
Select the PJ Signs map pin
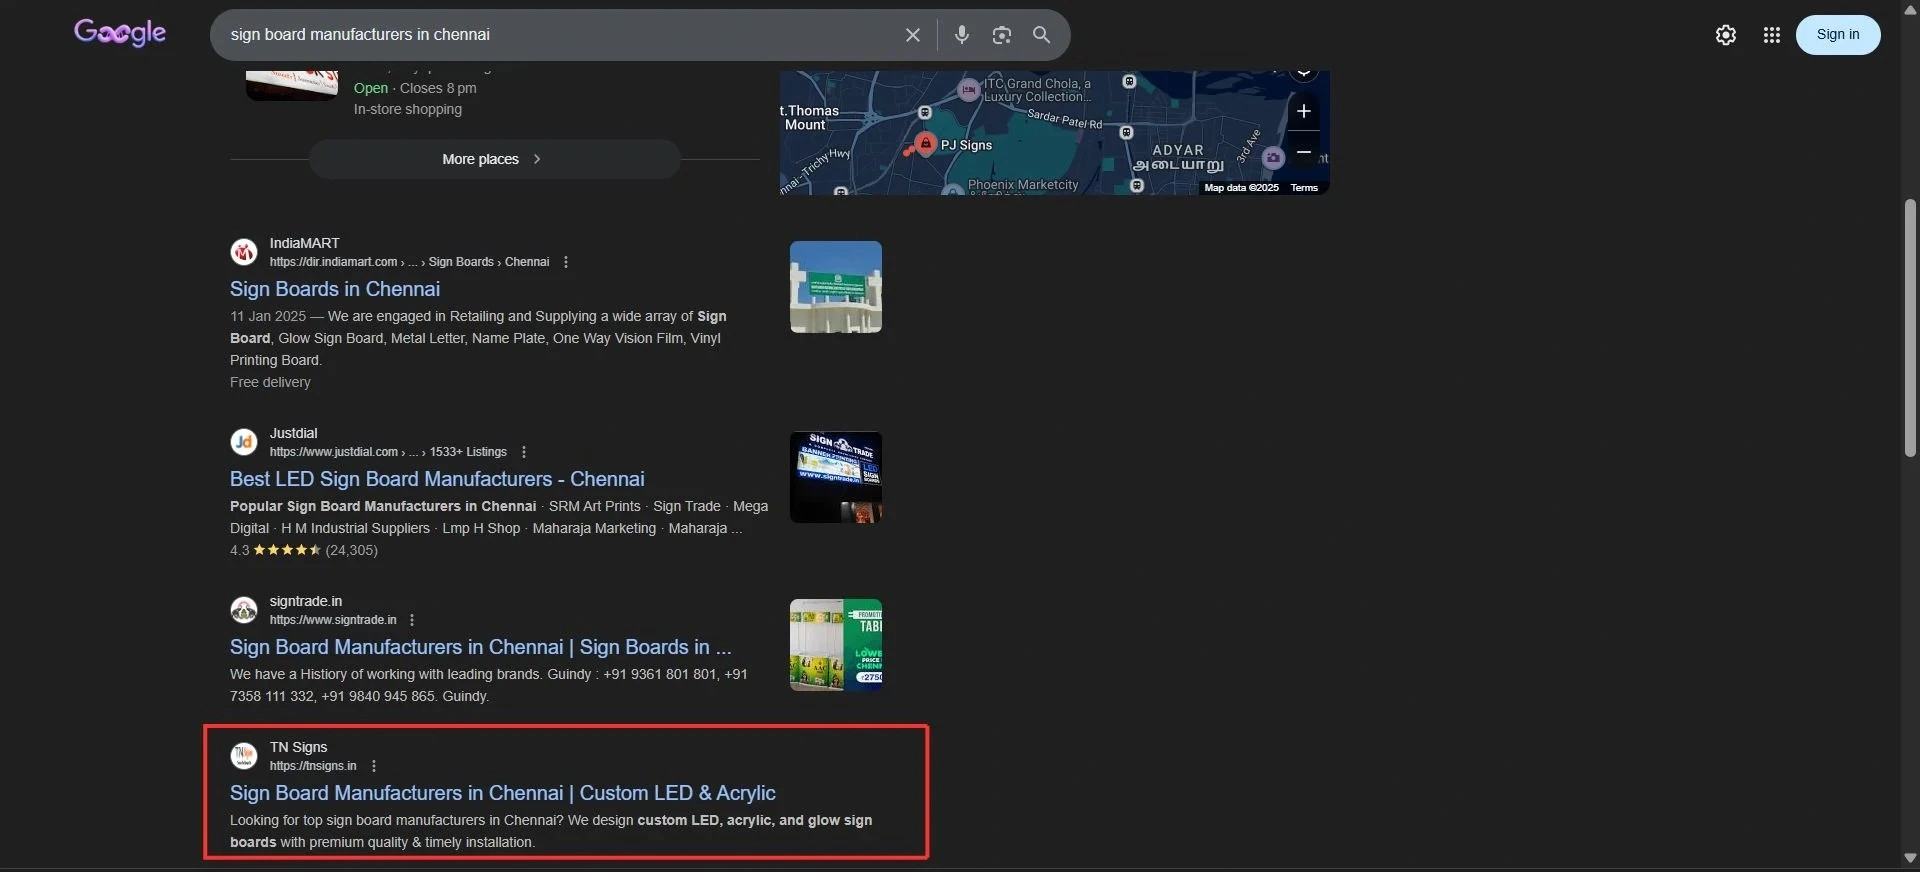(x=926, y=144)
